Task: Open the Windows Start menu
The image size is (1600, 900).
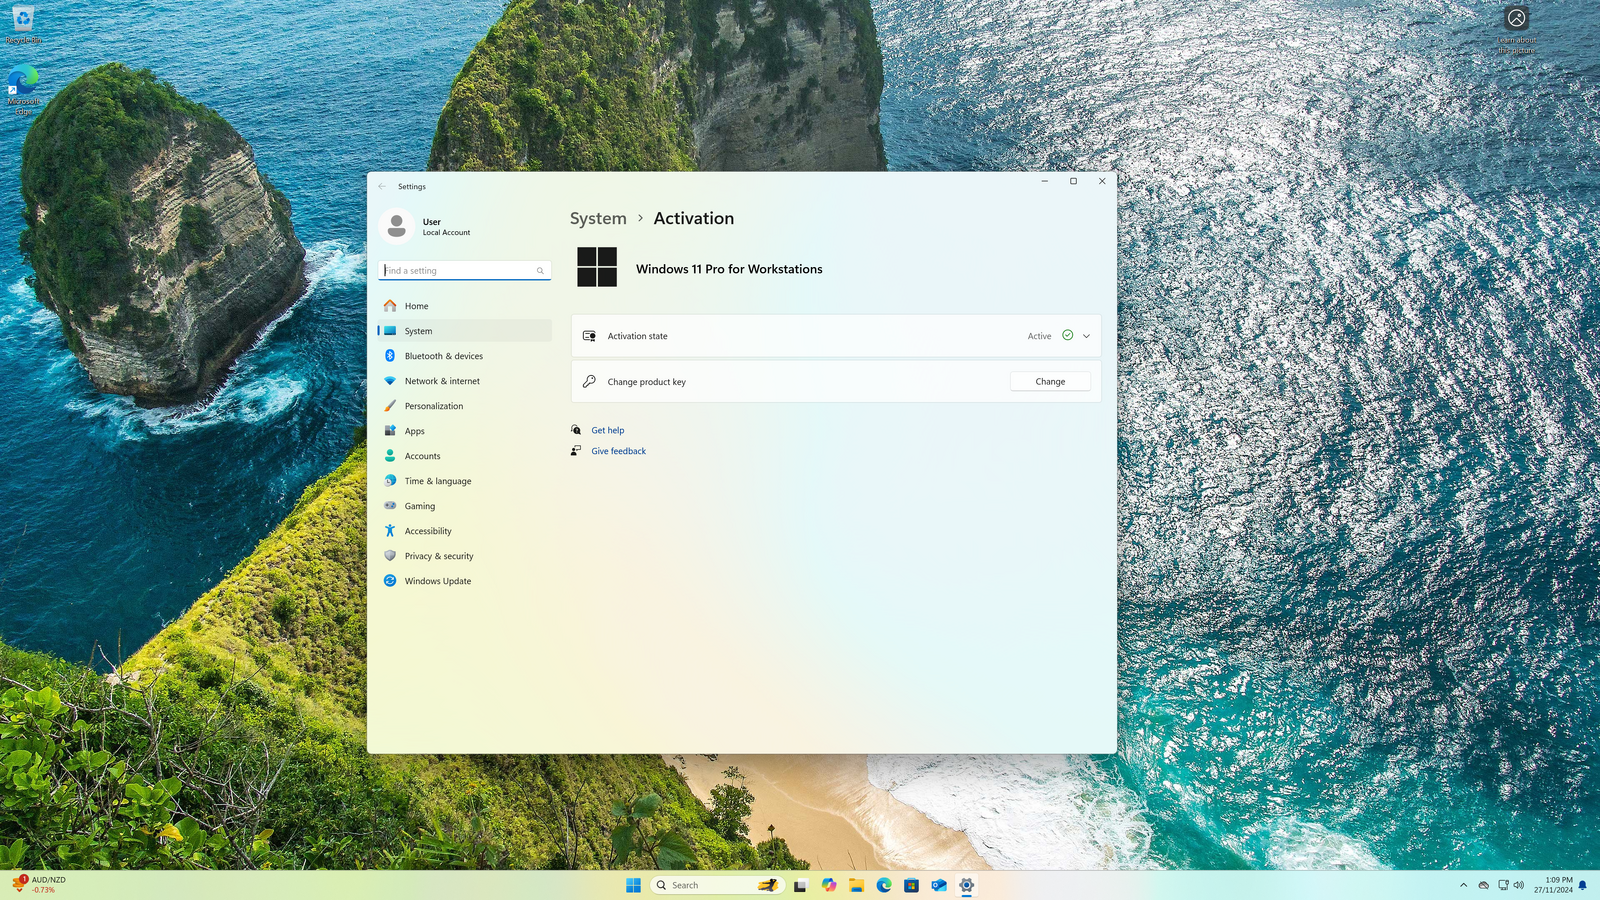Action: [x=633, y=885]
